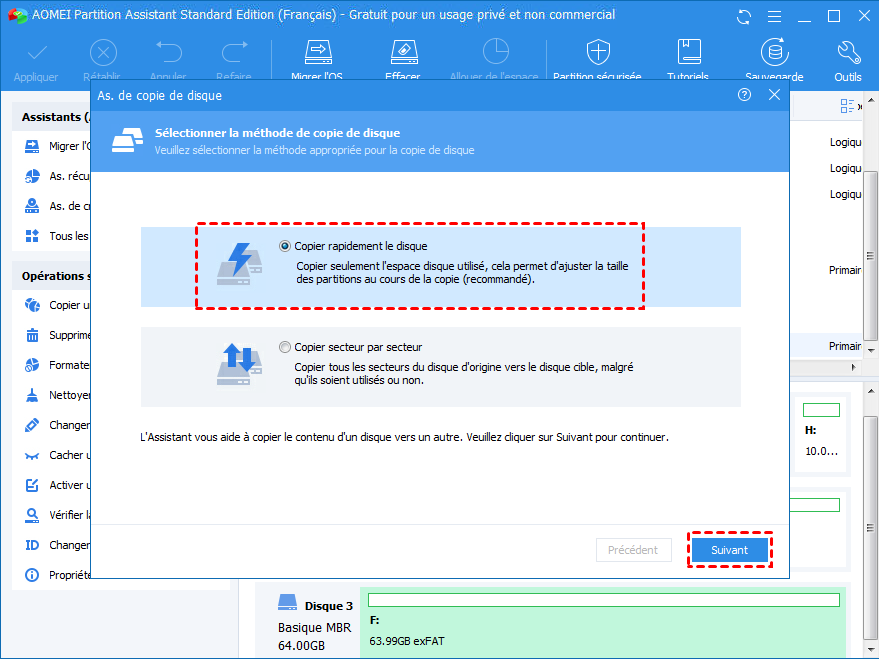This screenshot has width=879, height=659.
Task: Click the Assistants panel header
Action: [51, 117]
